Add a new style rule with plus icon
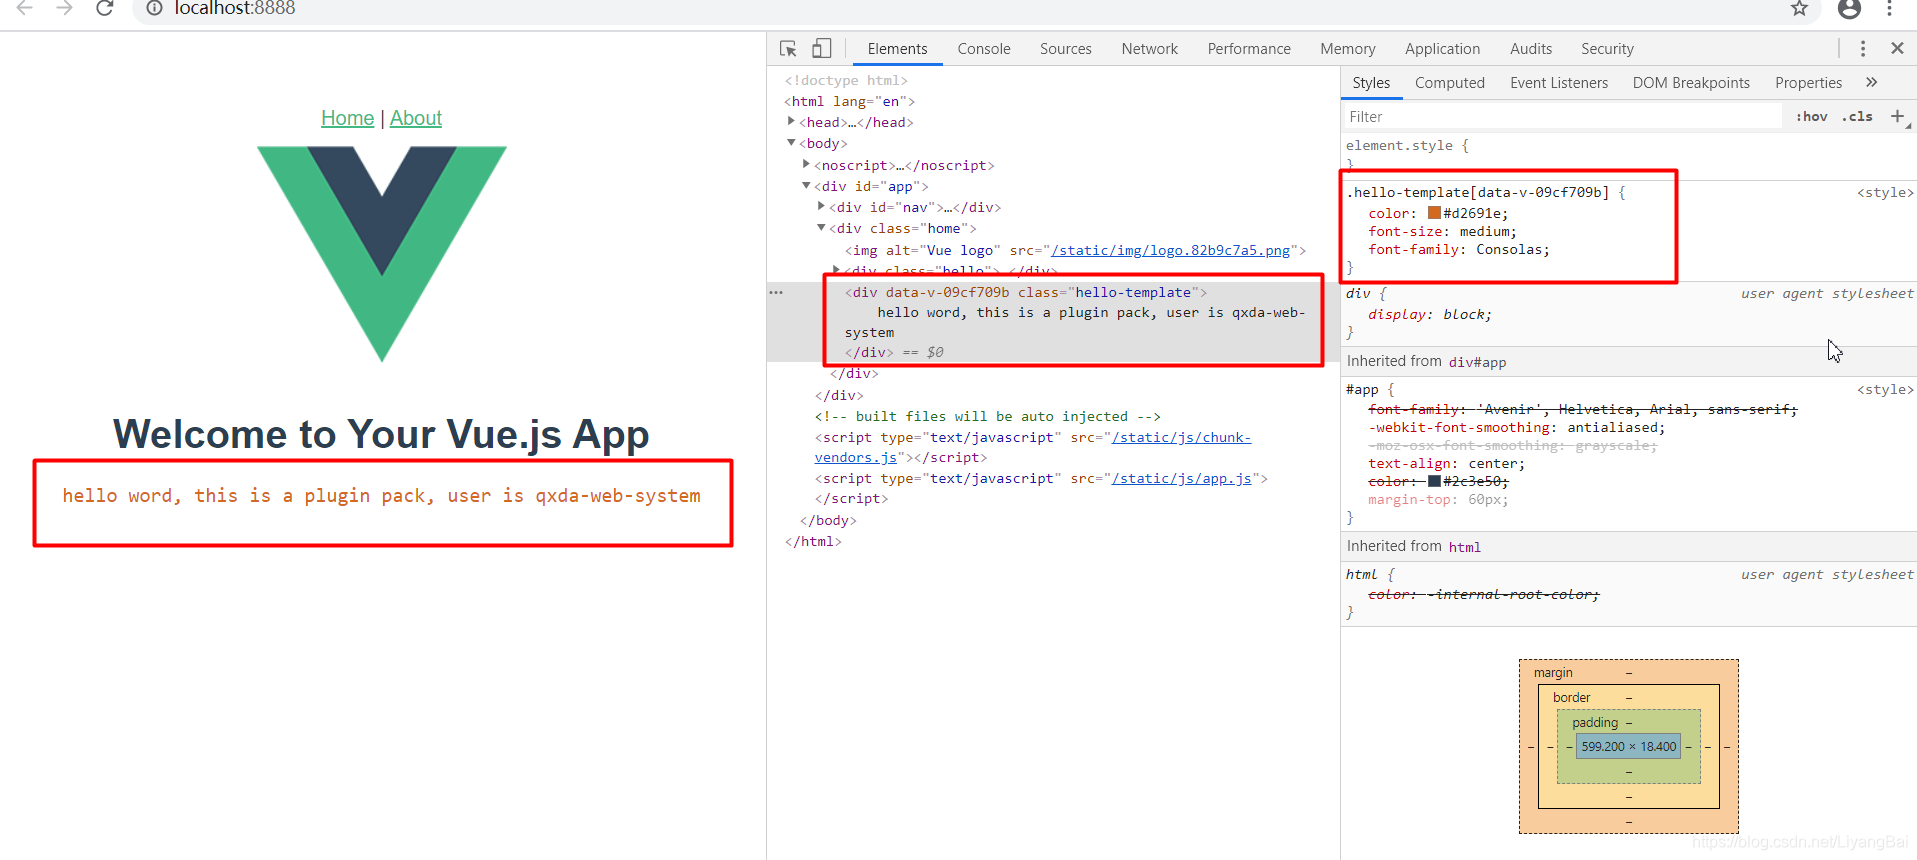The image size is (1917, 860). [x=1897, y=117]
